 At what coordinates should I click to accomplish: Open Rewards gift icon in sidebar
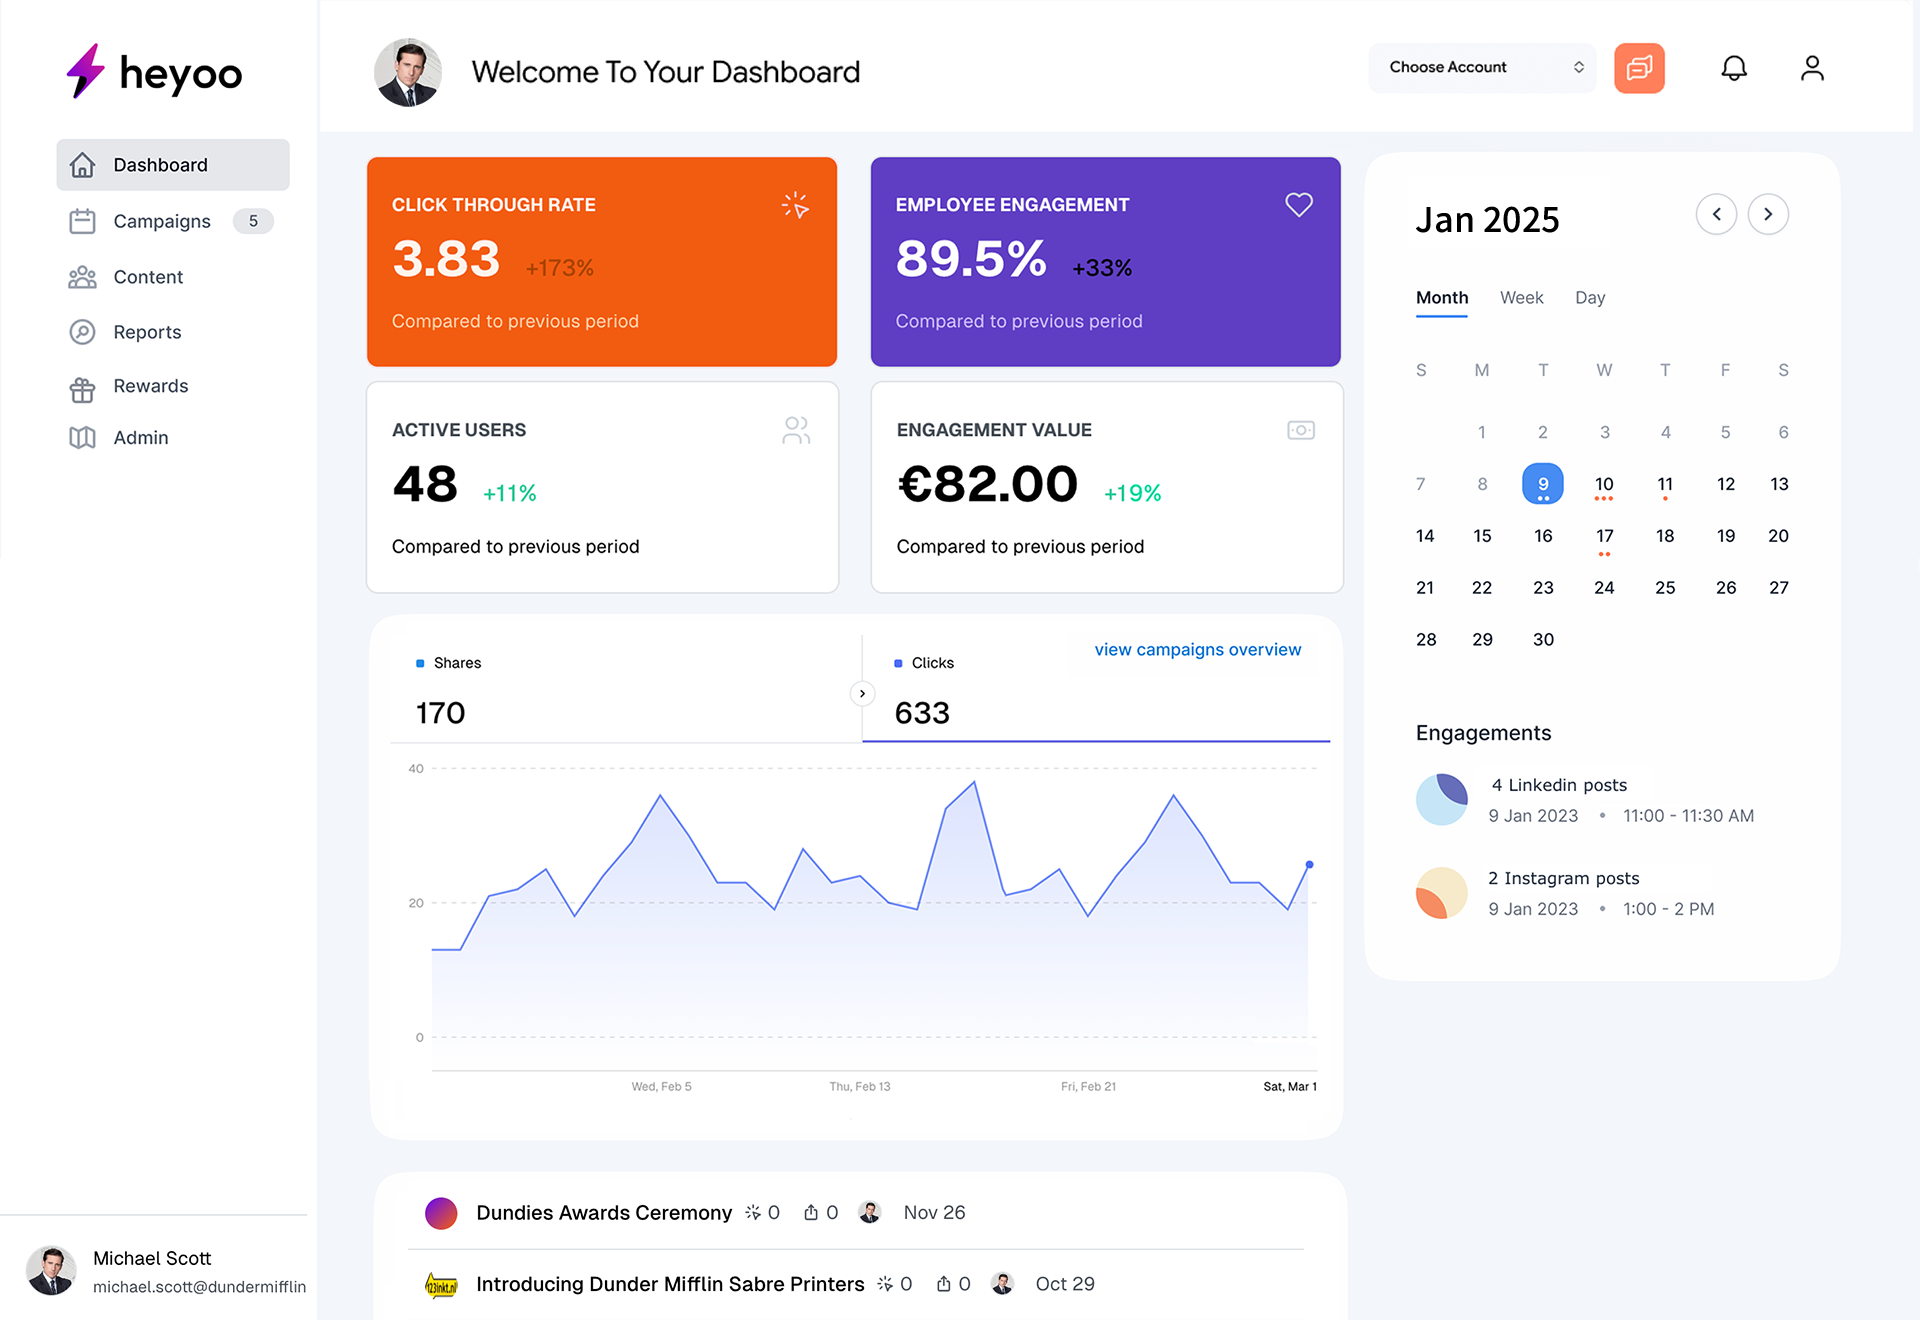coord(82,389)
